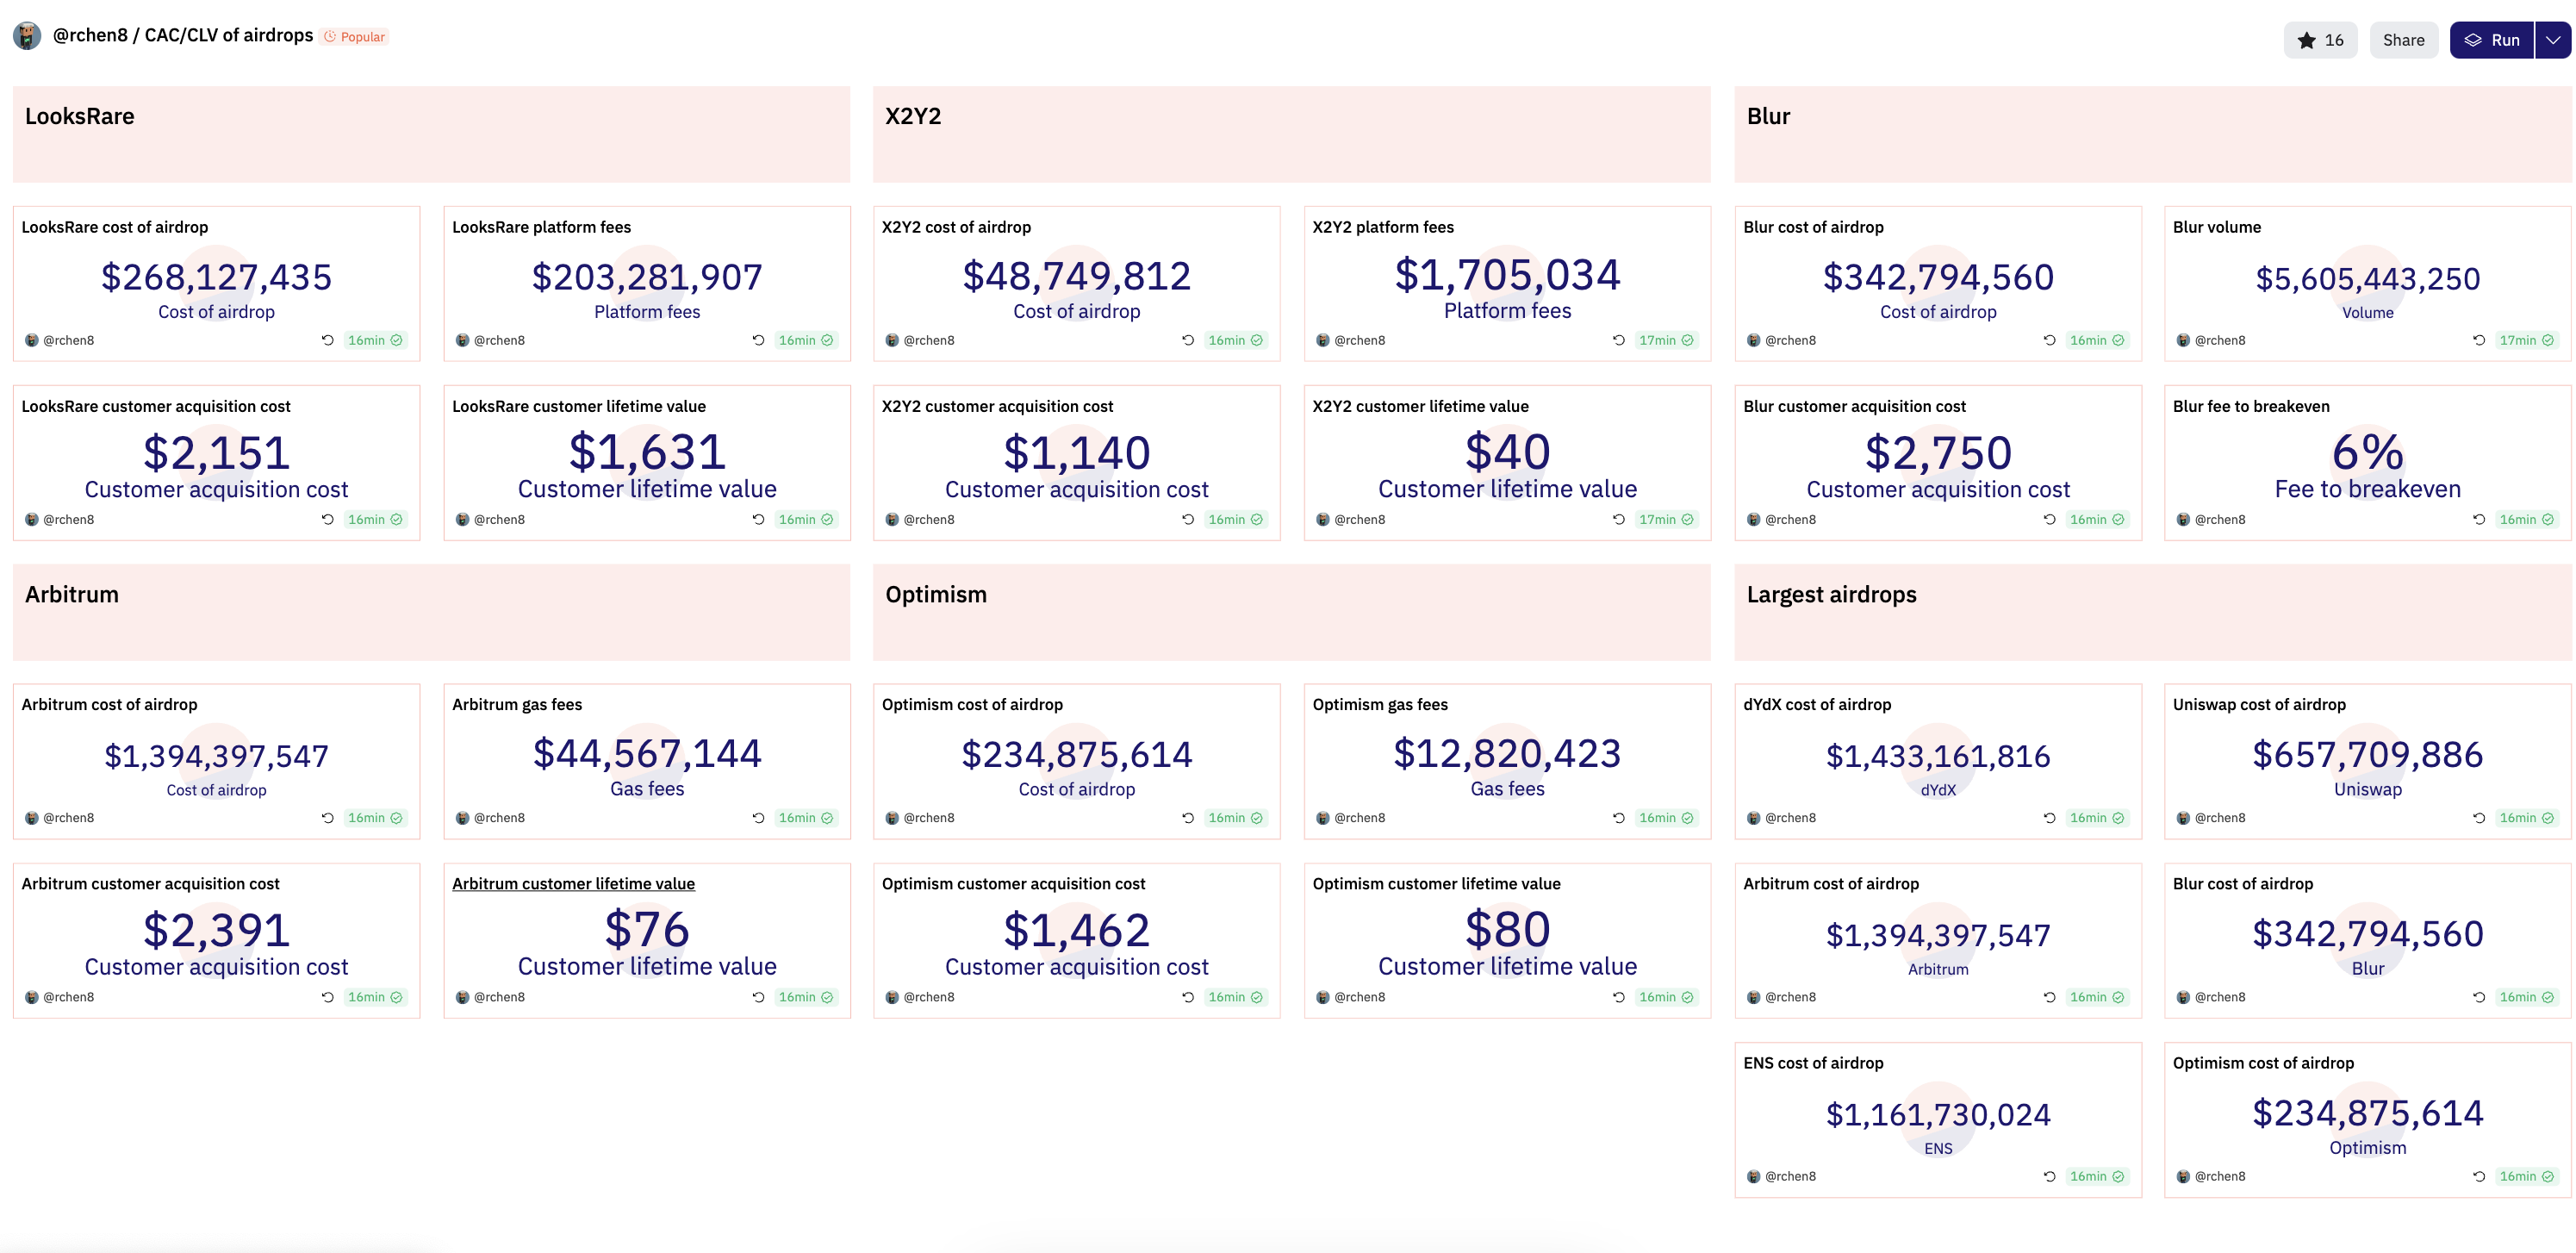The image size is (2576, 1253).
Task: Open Arbitrum customer lifetime value title link
Action: (573, 884)
